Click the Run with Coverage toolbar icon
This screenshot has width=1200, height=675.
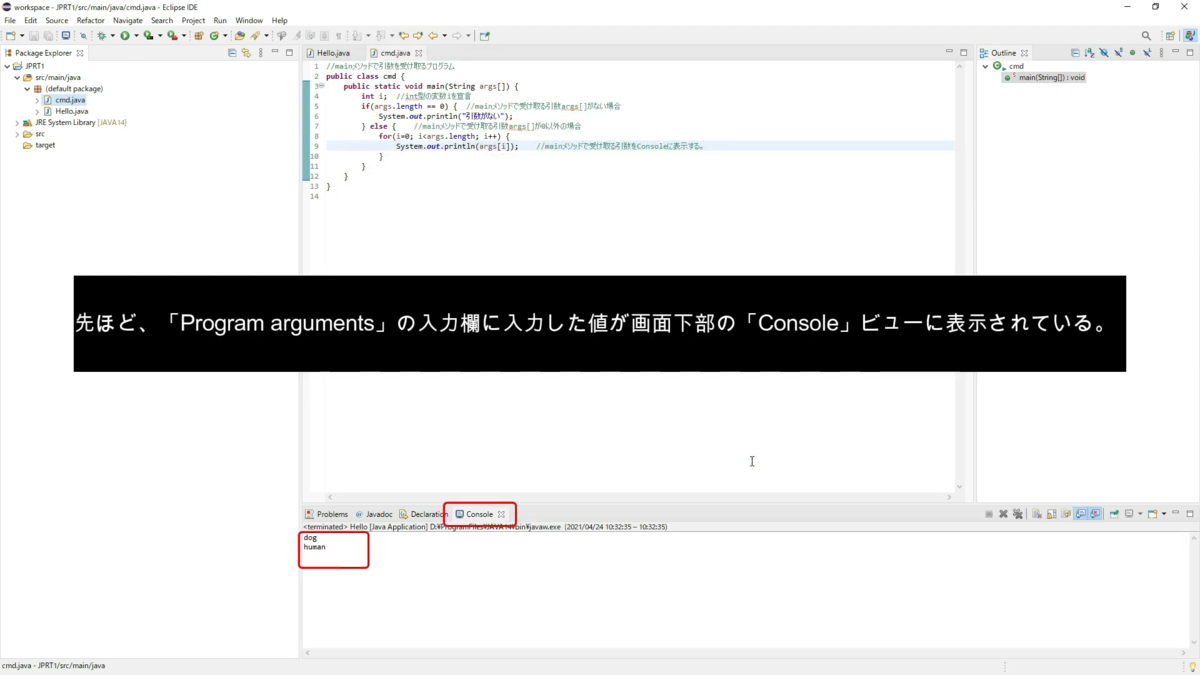coord(147,36)
